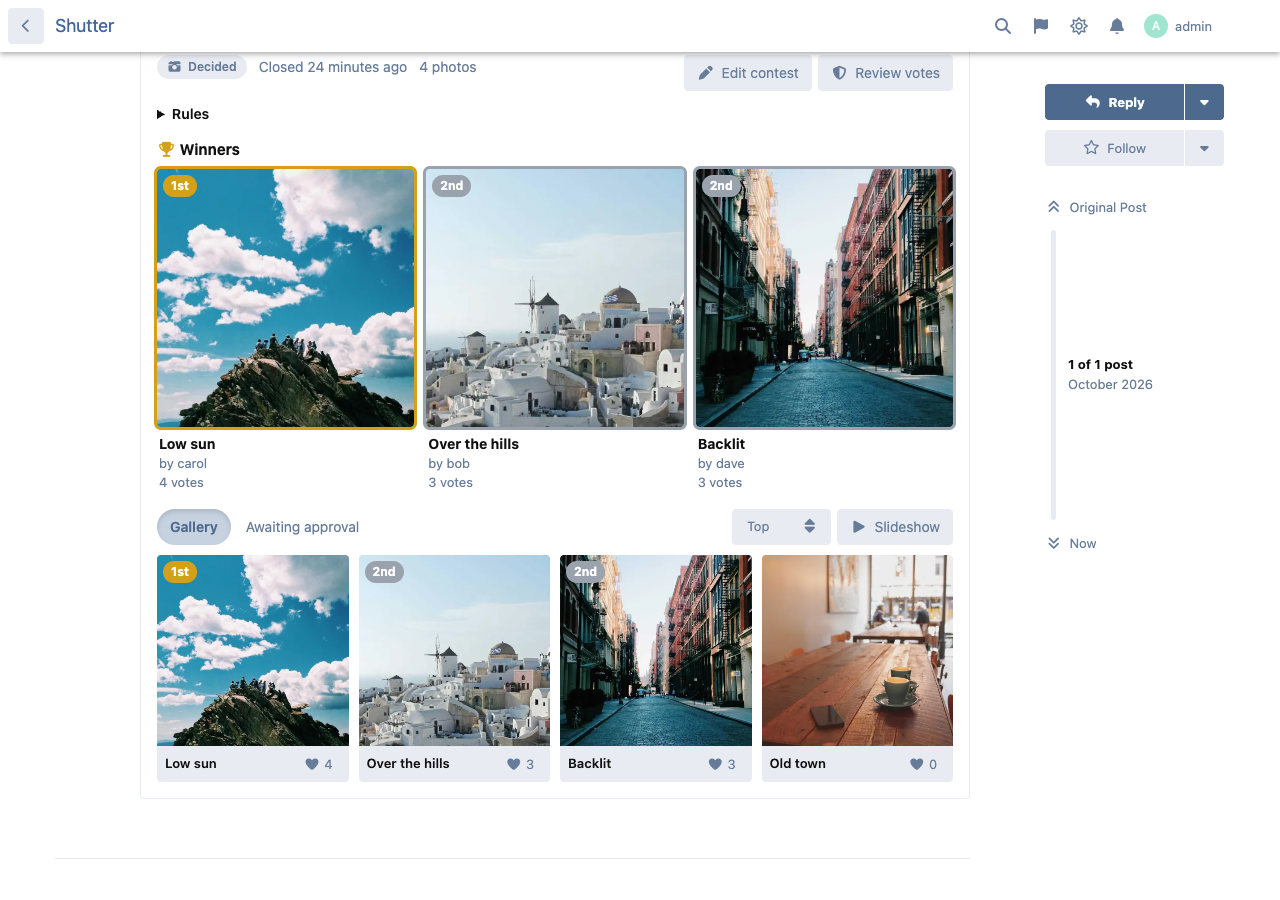The image size is (1280, 900).
Task: Like the Low sun photo heart
Action: (312, 764)
